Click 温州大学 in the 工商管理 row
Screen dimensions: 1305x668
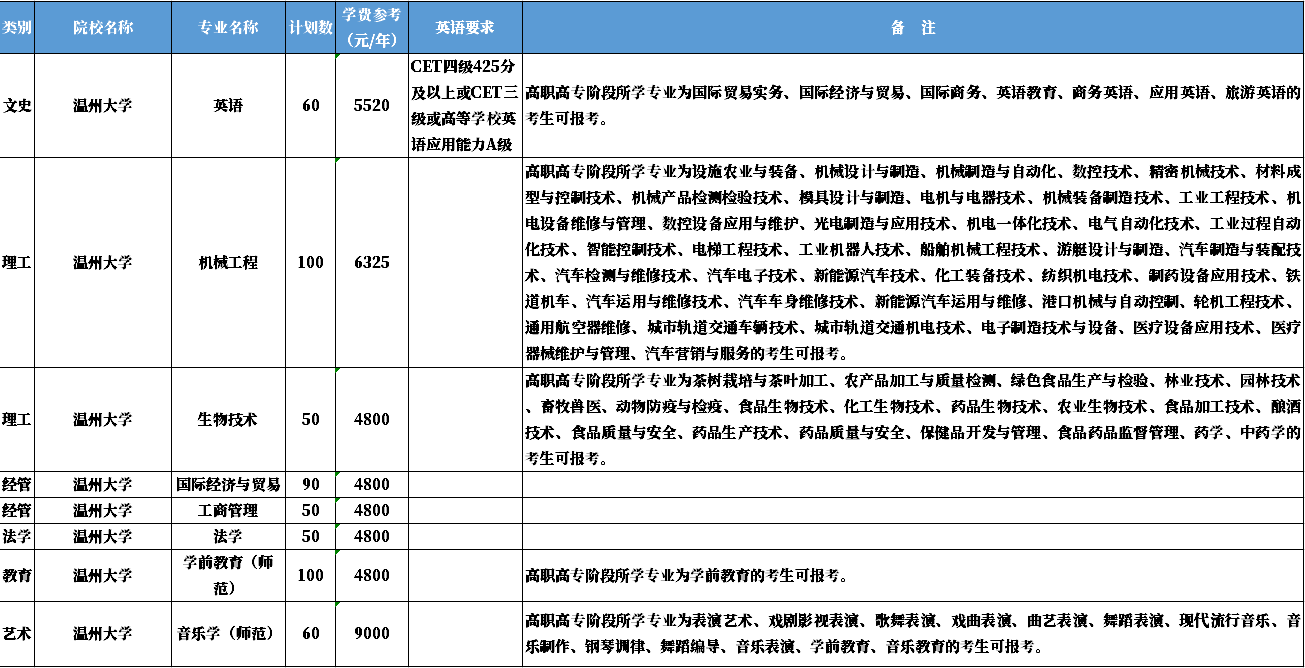click(103, 511)
